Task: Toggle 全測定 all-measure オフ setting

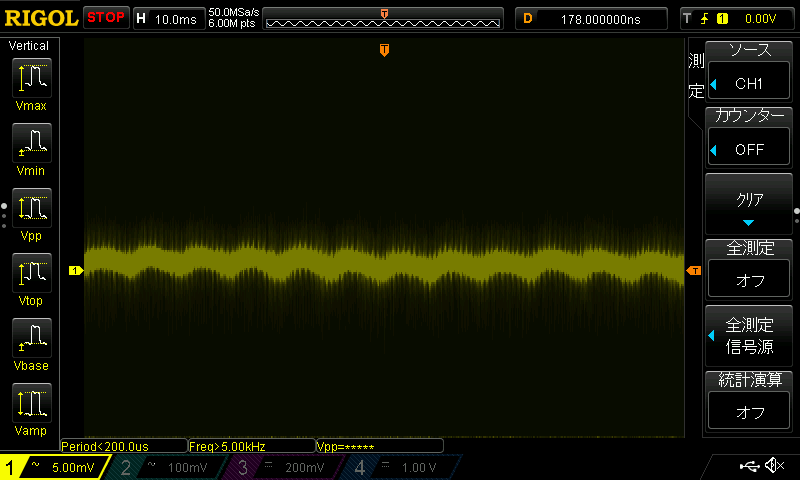Action: (x=748, y=270)
